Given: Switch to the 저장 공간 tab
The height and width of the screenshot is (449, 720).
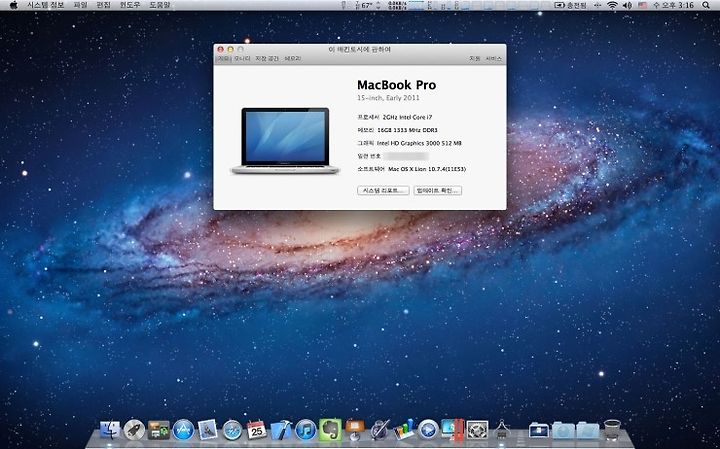Looking at the screenshot, I should 267,59.
